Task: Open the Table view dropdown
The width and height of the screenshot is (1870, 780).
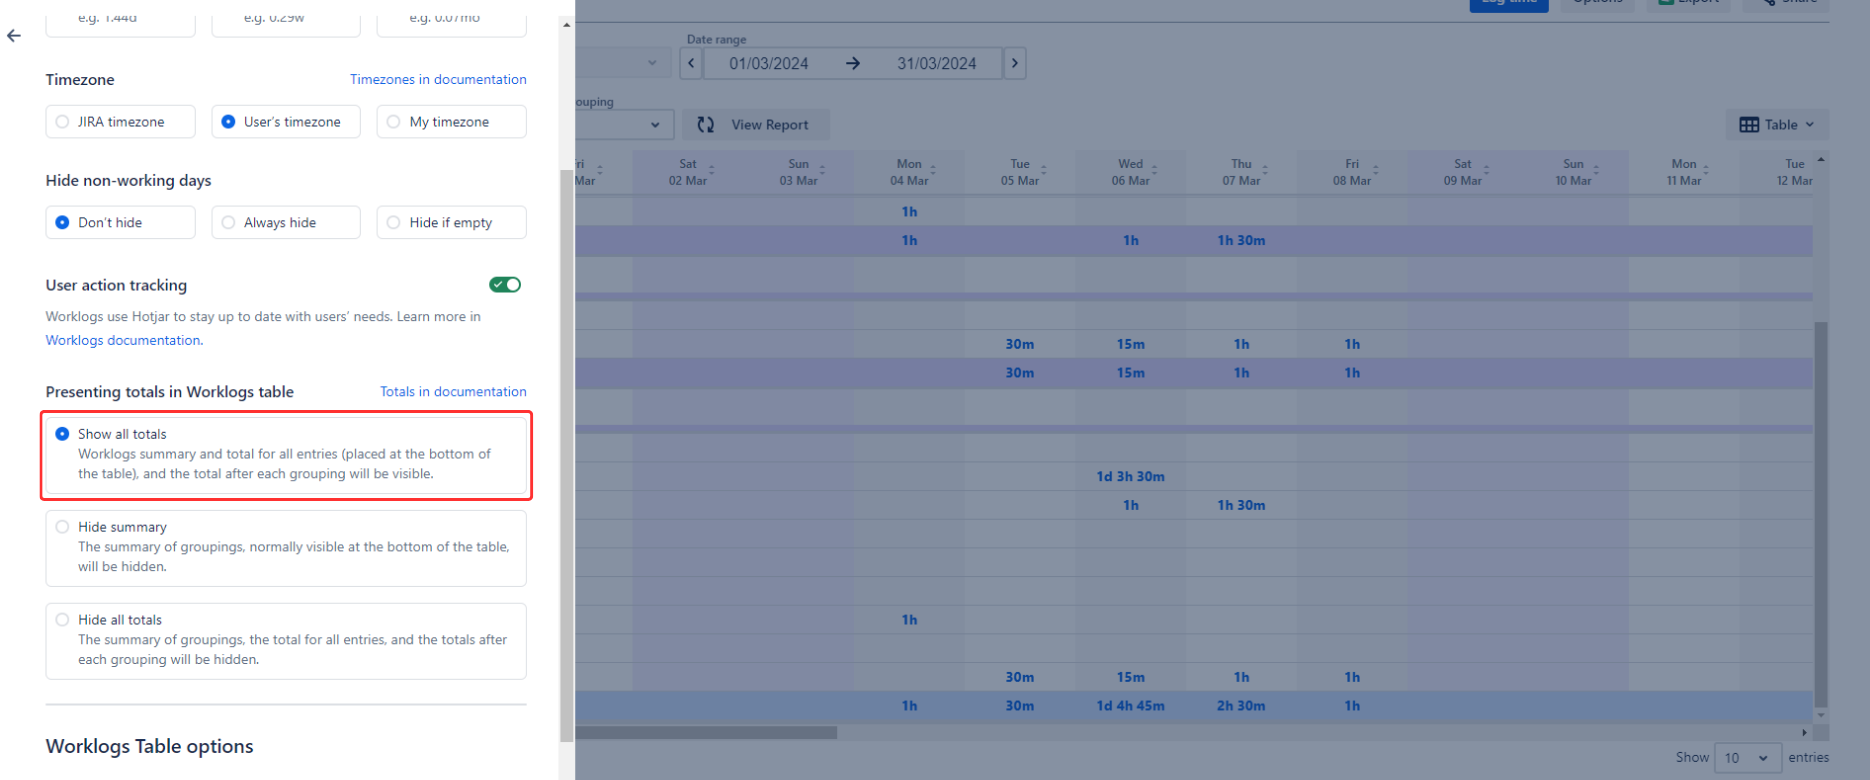Action: tap(1777, 125)
